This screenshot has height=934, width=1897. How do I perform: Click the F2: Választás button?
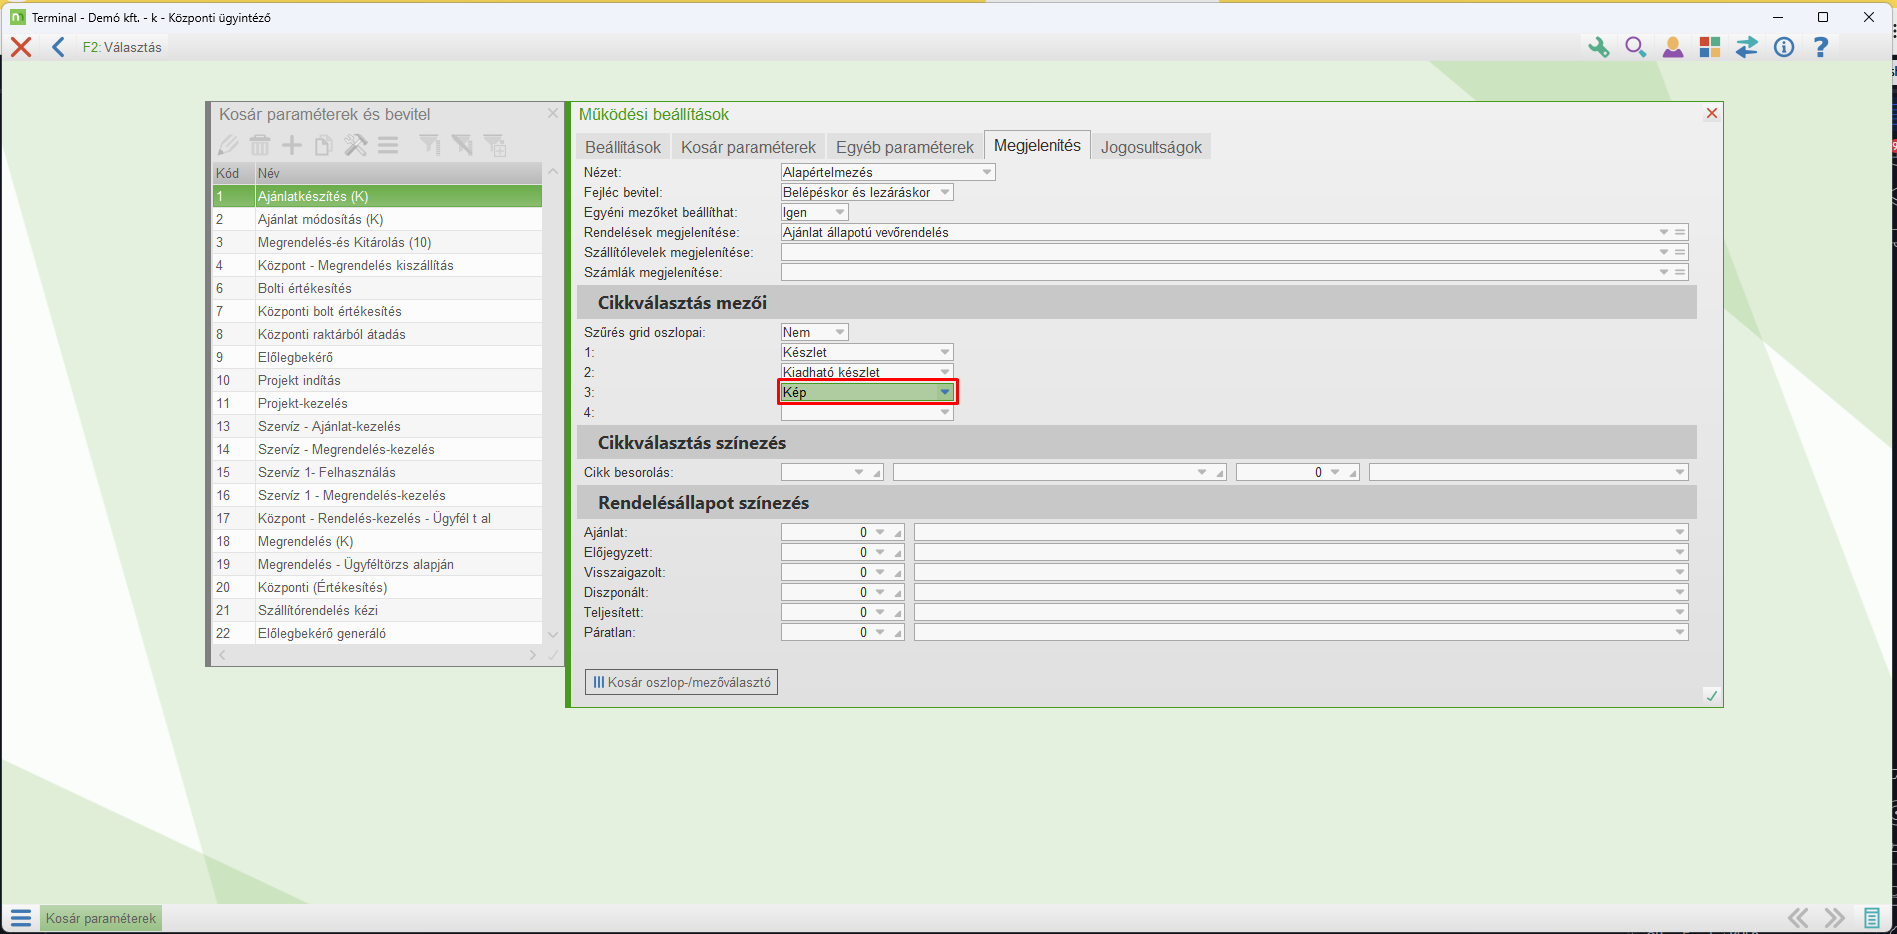click(122, 47)
